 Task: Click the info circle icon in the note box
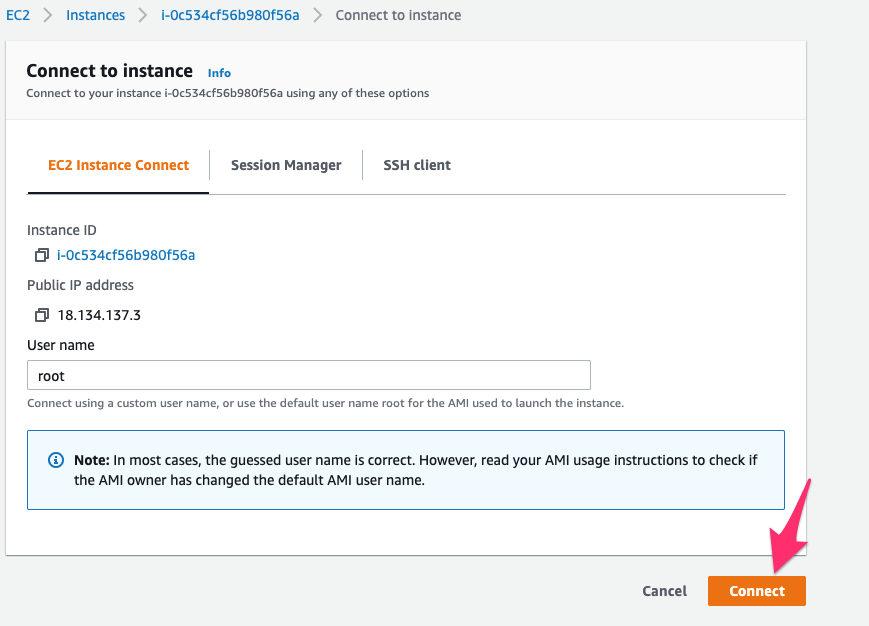click(x=56, y=461)
